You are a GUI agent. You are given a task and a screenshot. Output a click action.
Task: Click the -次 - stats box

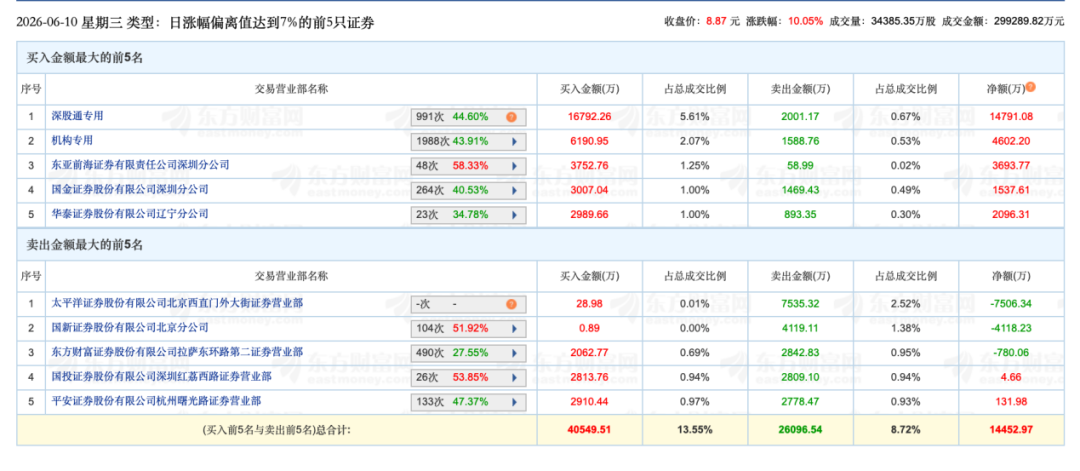click(468, 304)
